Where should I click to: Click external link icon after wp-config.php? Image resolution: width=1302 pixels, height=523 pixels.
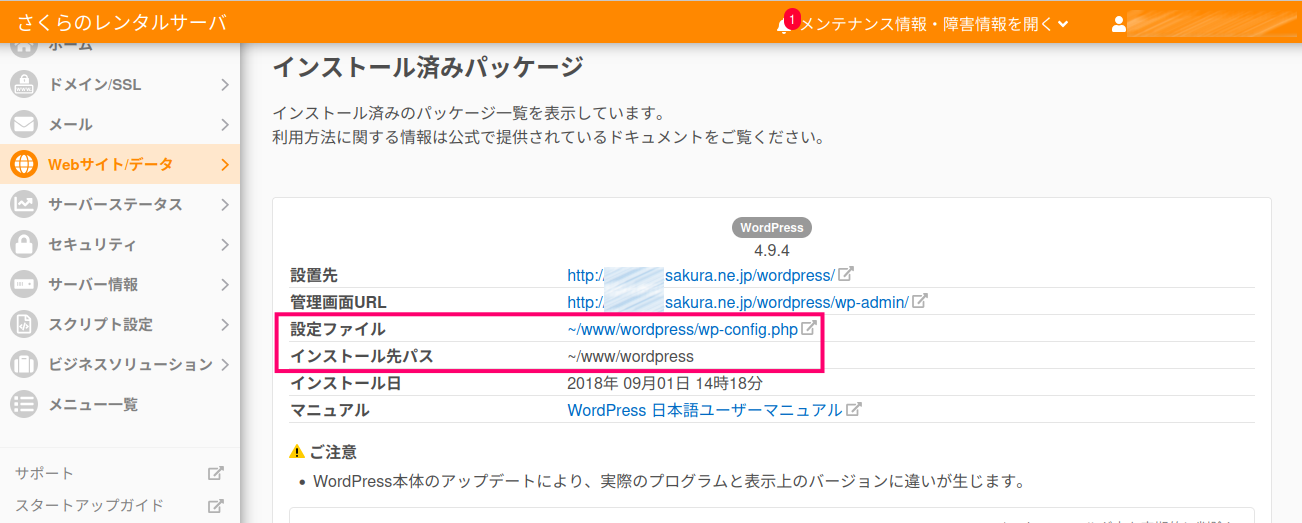pos(809,328)
